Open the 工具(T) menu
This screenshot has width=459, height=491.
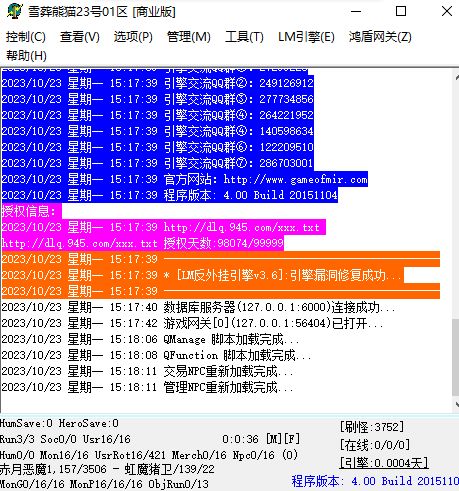244,37
